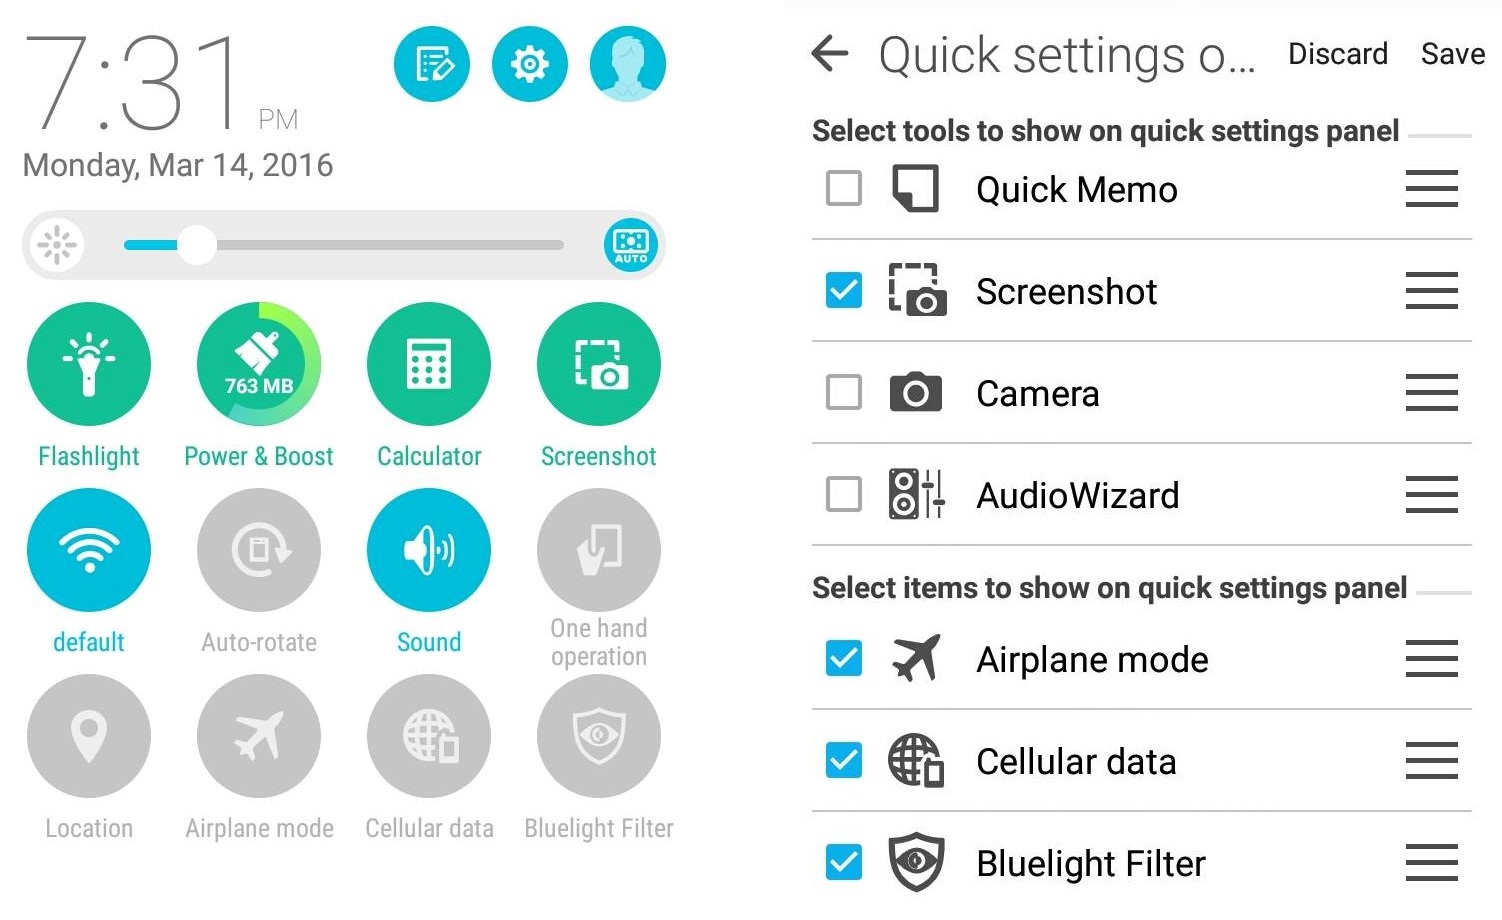This screenshot has height=920, width=1502.
Task: Launch Calculator from quick settings
Action: click(429, 364)
